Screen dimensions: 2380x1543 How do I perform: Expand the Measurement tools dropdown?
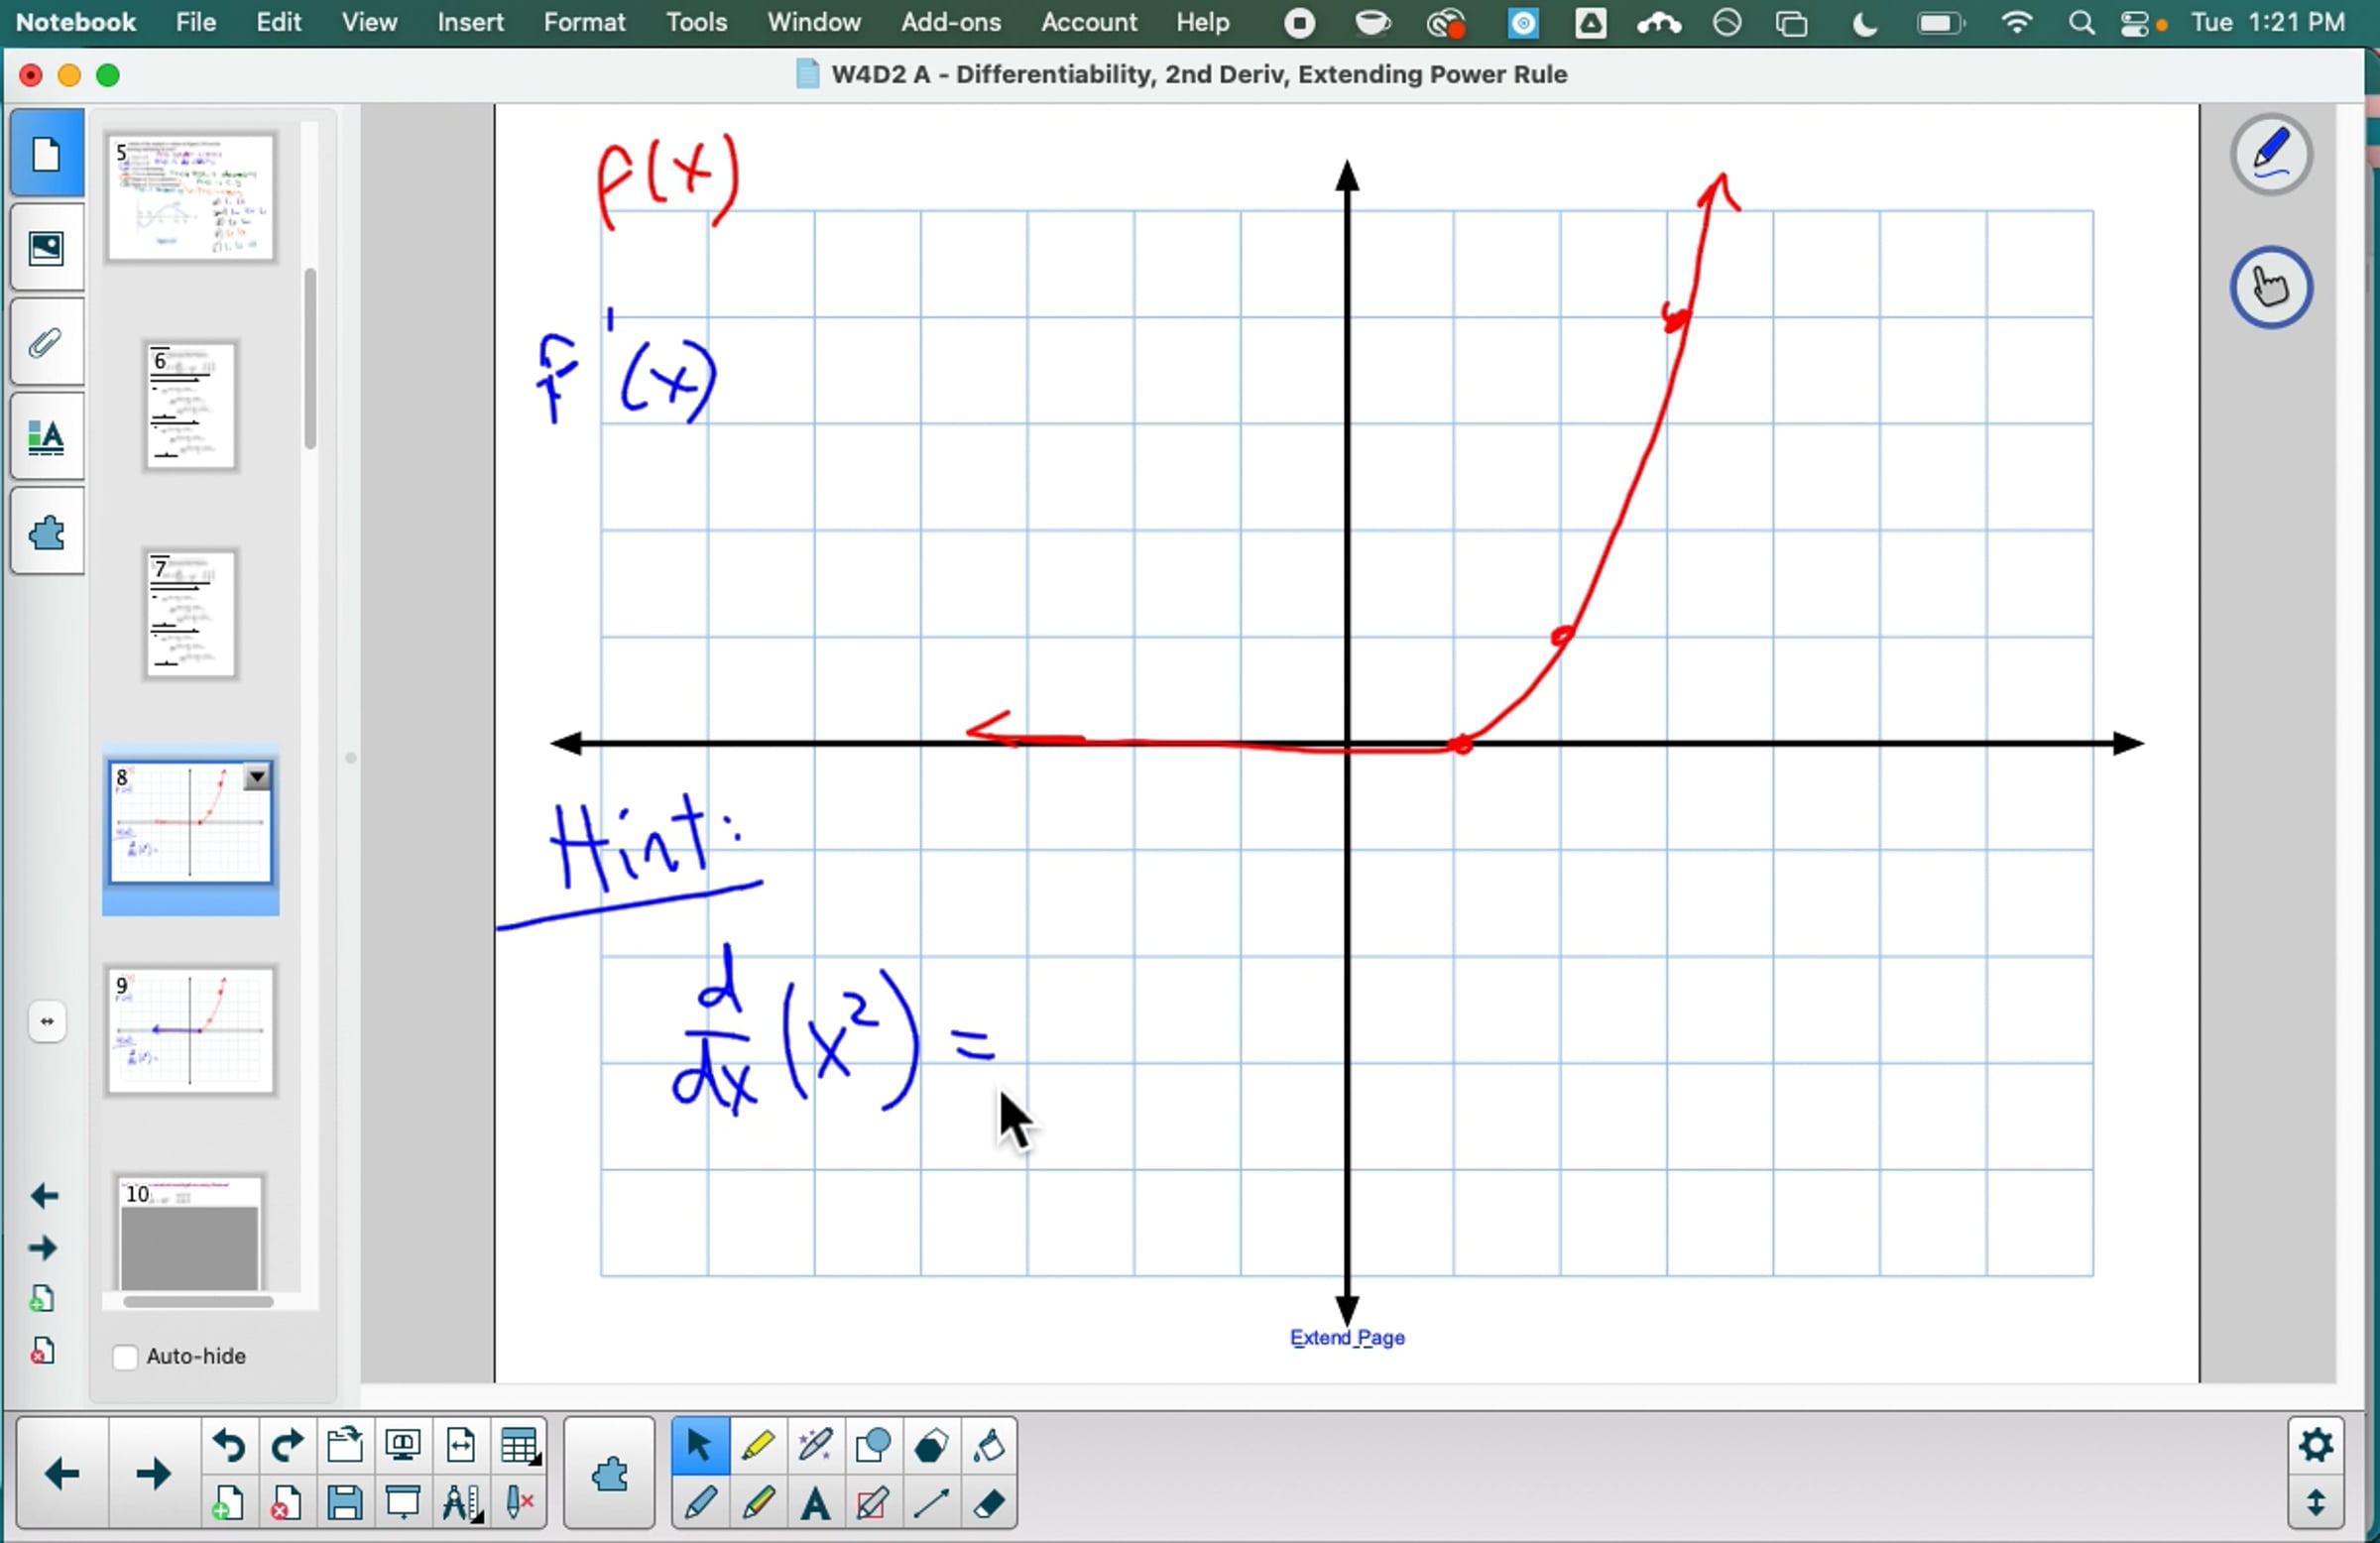(462, 1503)
